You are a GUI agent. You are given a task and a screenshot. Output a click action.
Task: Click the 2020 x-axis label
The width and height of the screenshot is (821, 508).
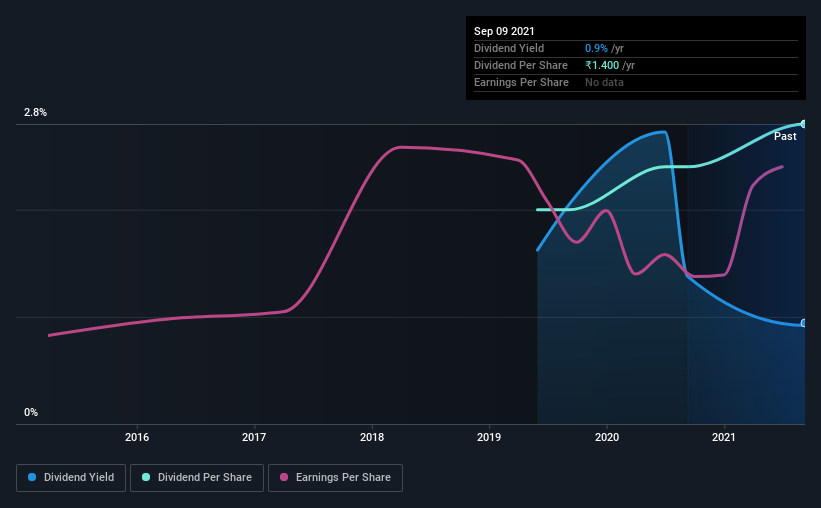click(x=607, y=437)
